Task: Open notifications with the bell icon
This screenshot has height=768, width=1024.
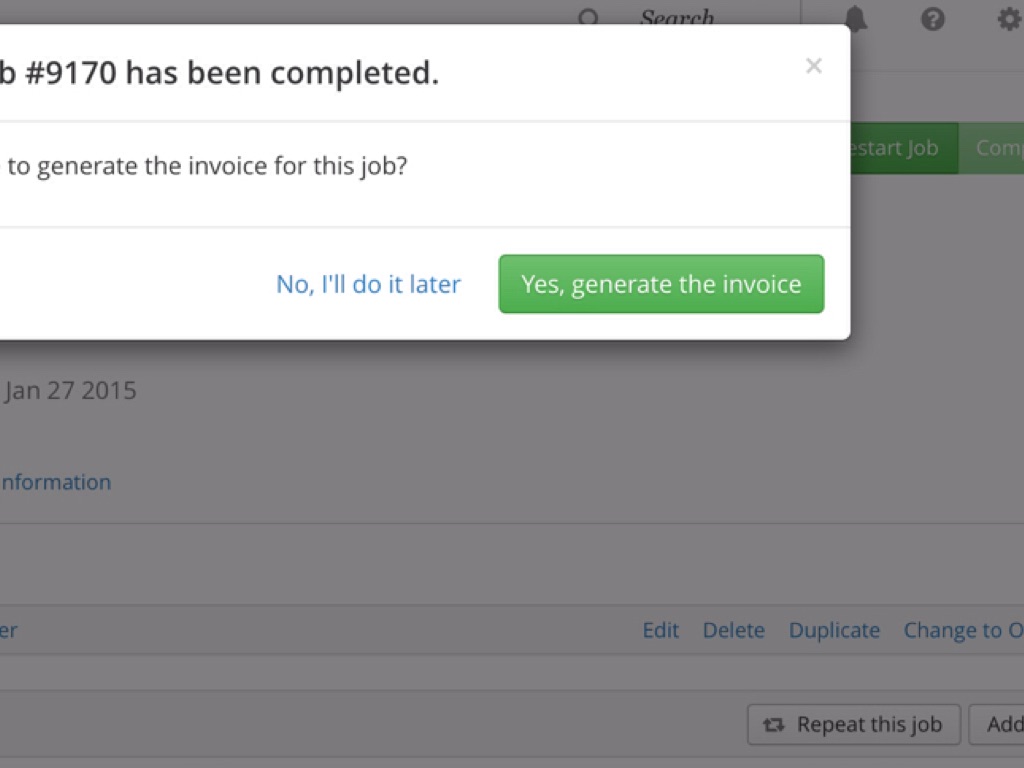Action: coord(856,18)
